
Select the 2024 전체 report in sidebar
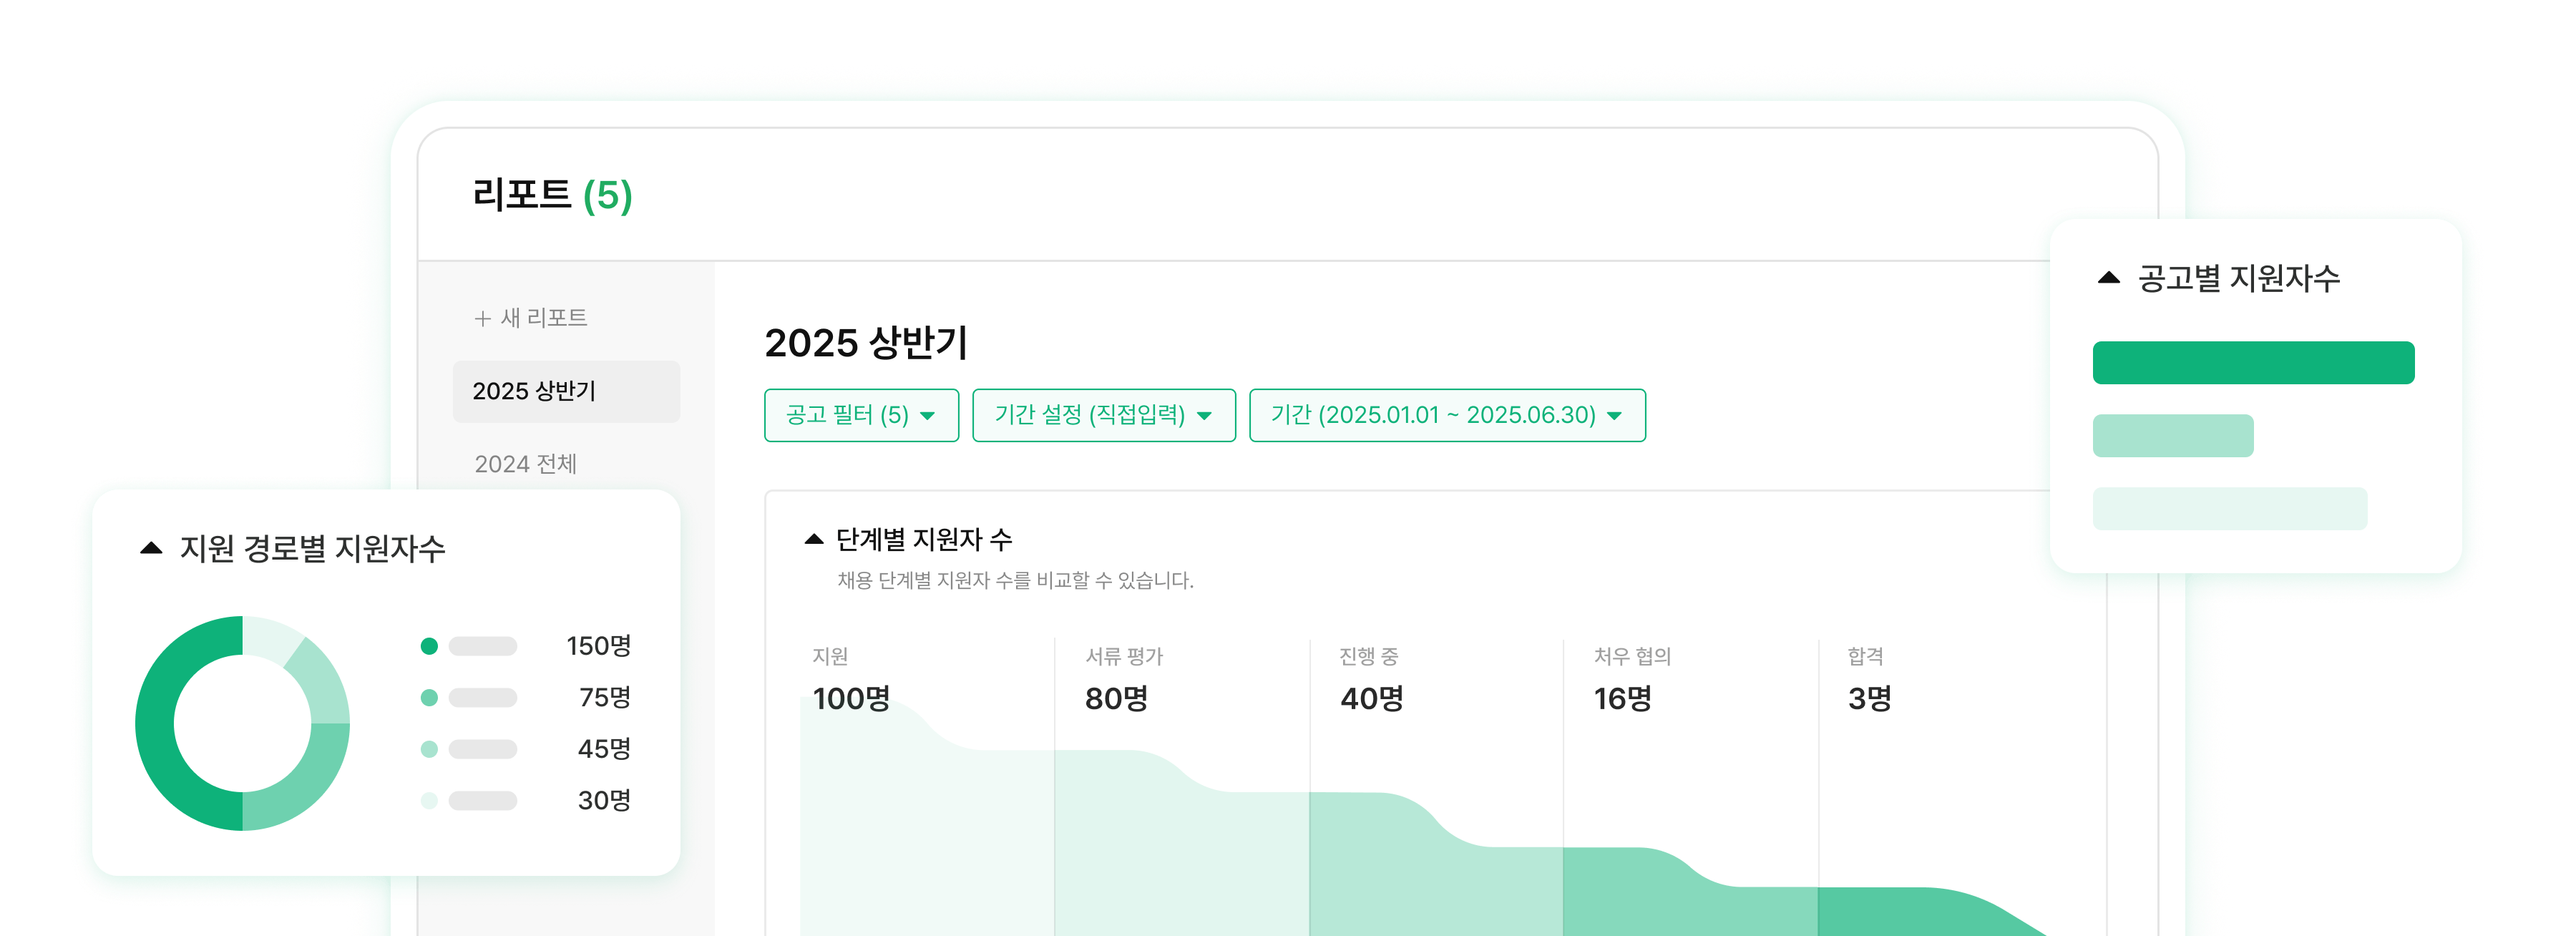[526, 464]
